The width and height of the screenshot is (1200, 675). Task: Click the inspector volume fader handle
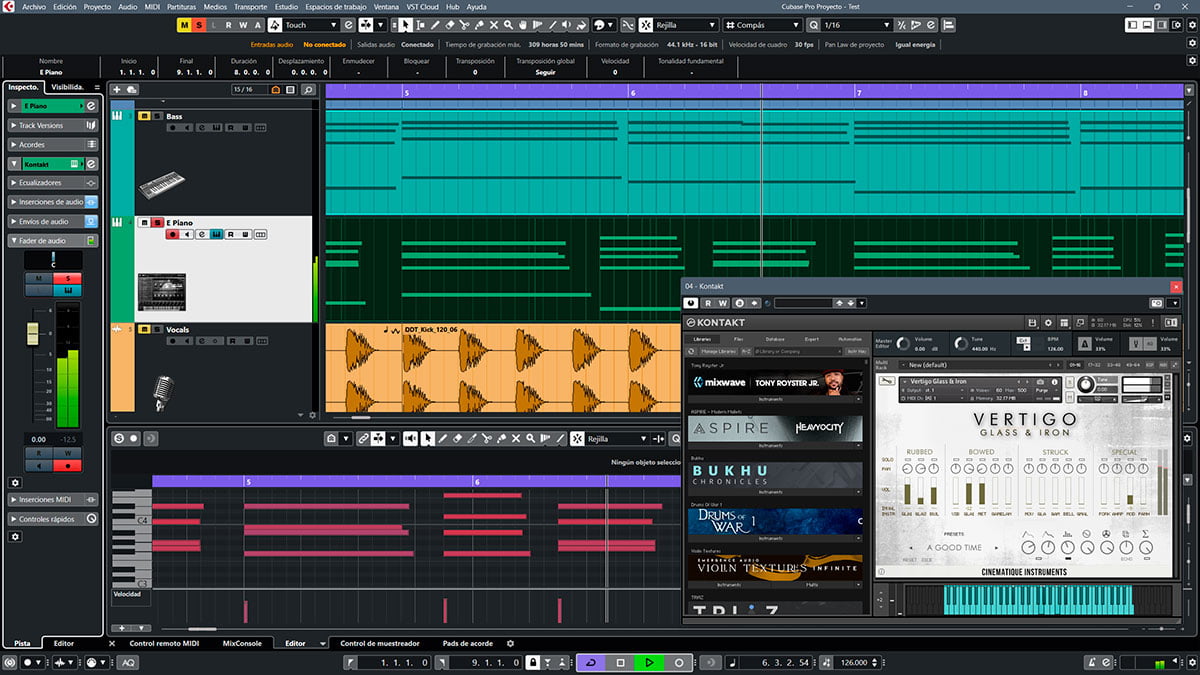click(x=32, y=333)
